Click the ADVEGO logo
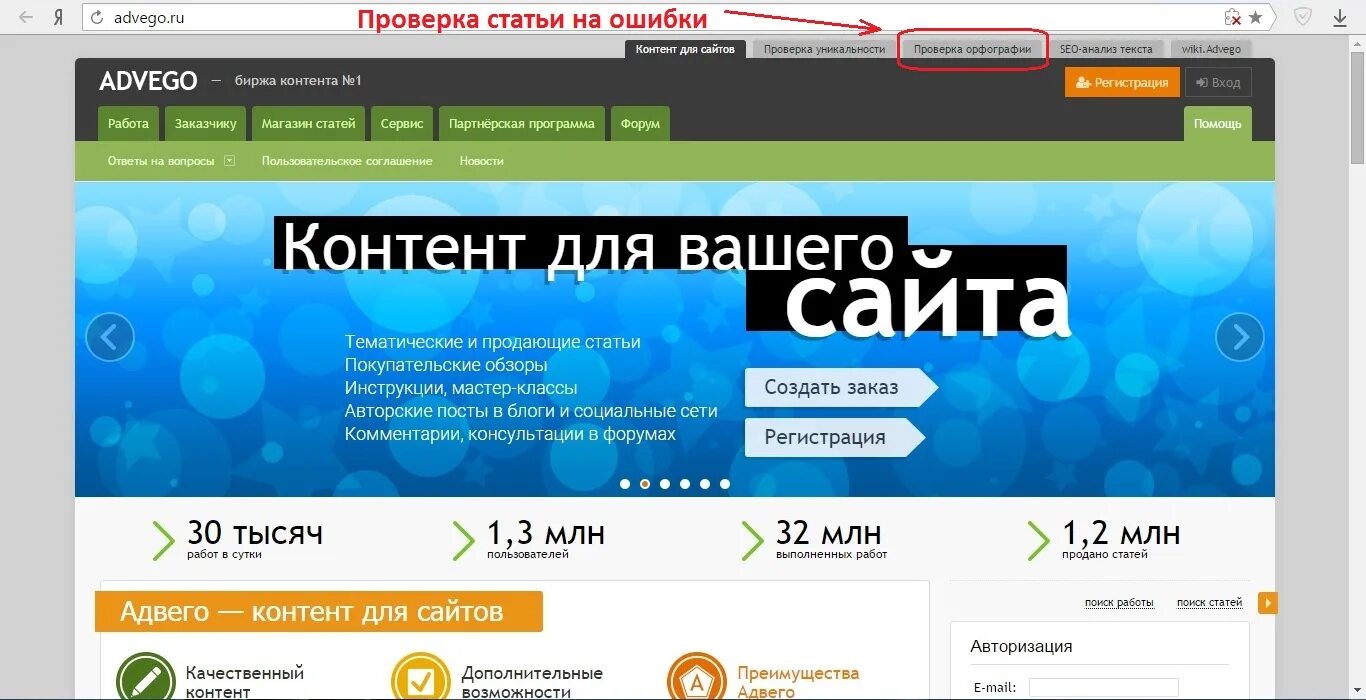The width and height of the screenshot is (1366, 700). coord(148,81)
